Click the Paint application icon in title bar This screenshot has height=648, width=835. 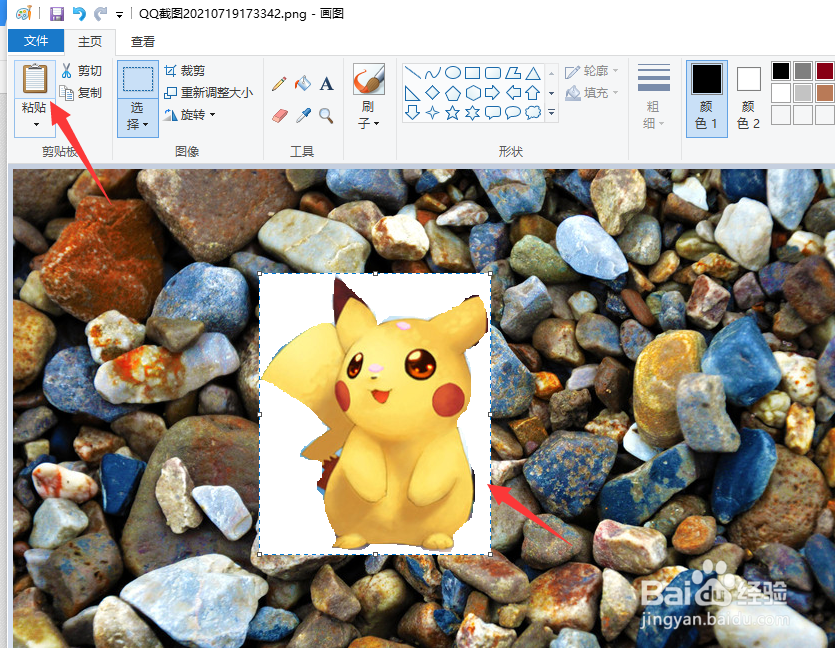coord(23,13)
